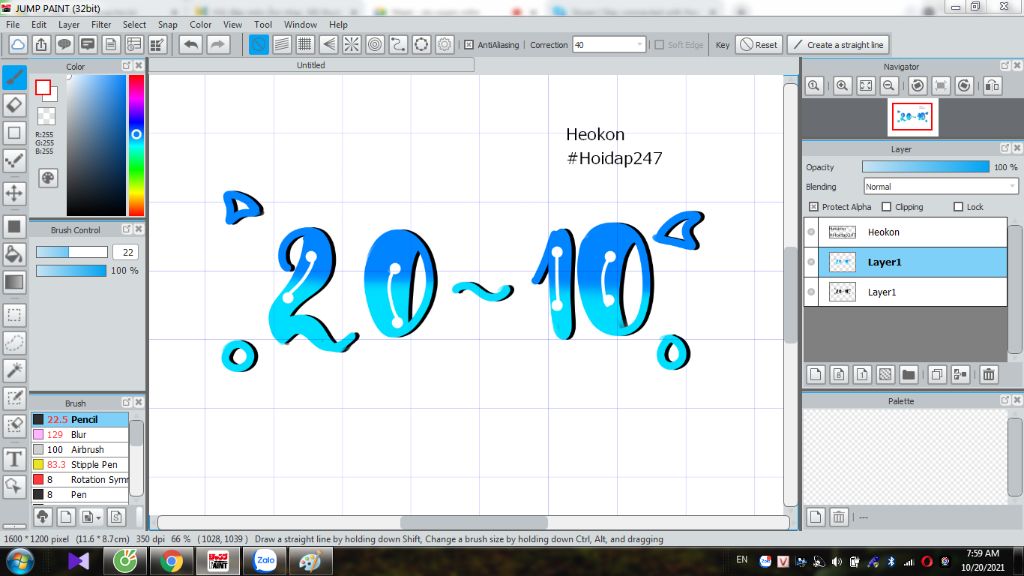Select the Shape (rectangle) tool

[x=14, y=133]
